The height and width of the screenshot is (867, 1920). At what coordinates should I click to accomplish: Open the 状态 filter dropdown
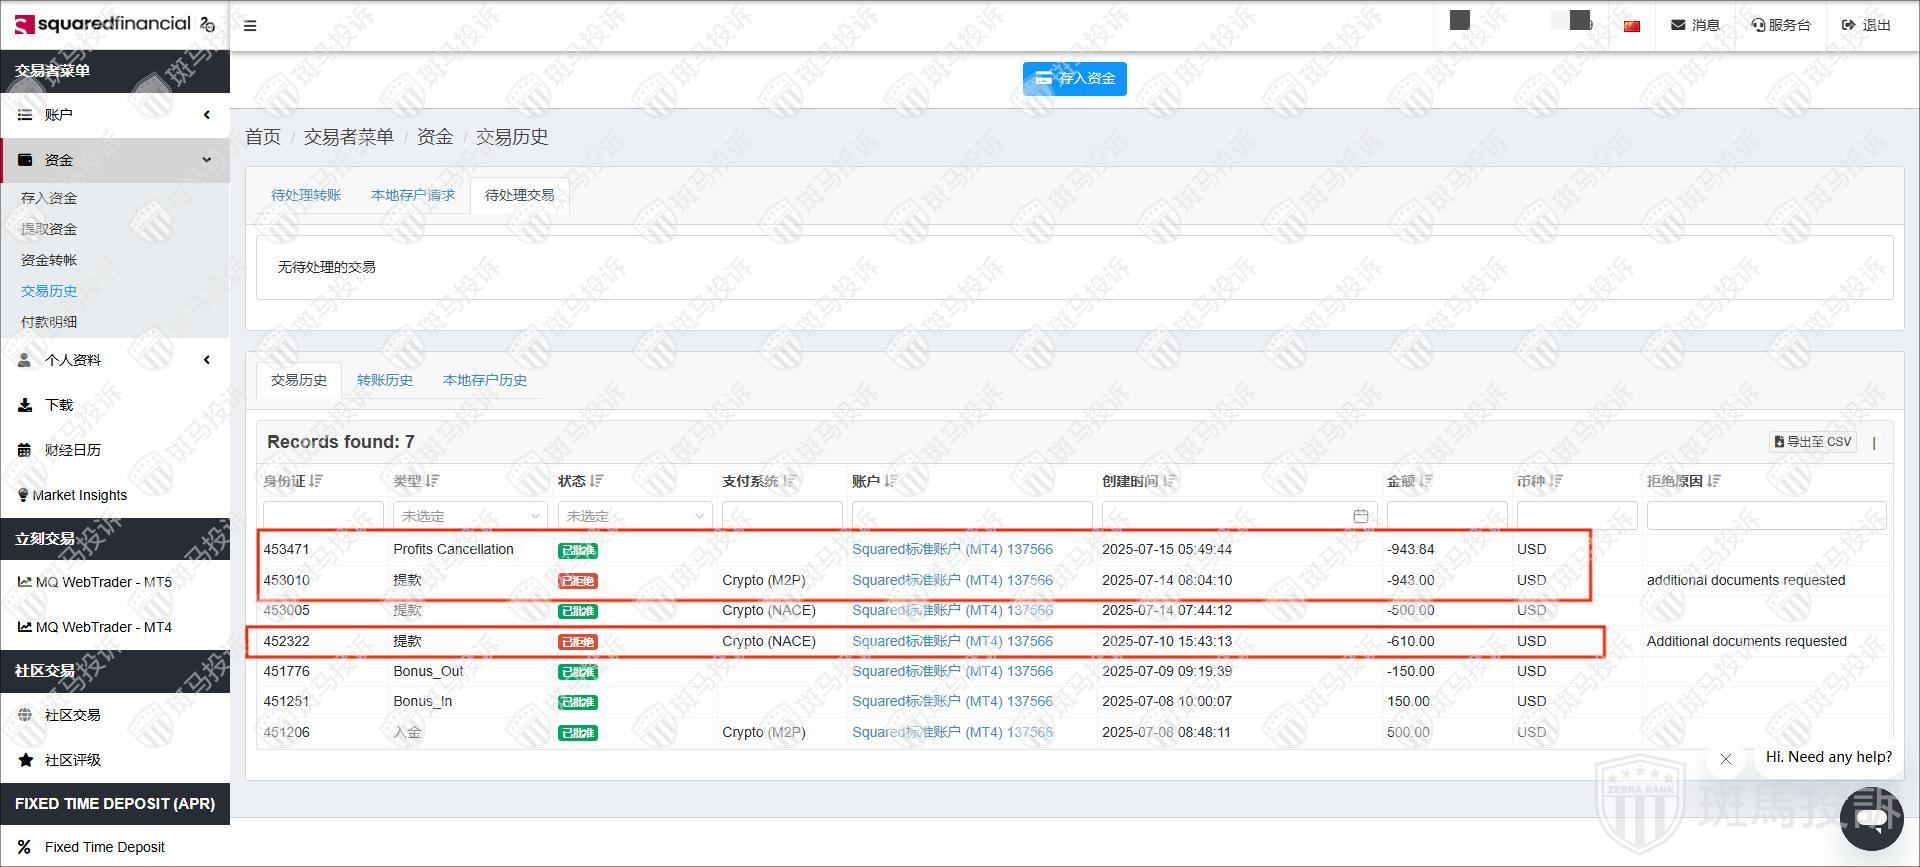pyautogui.click(x=634, y=516)
